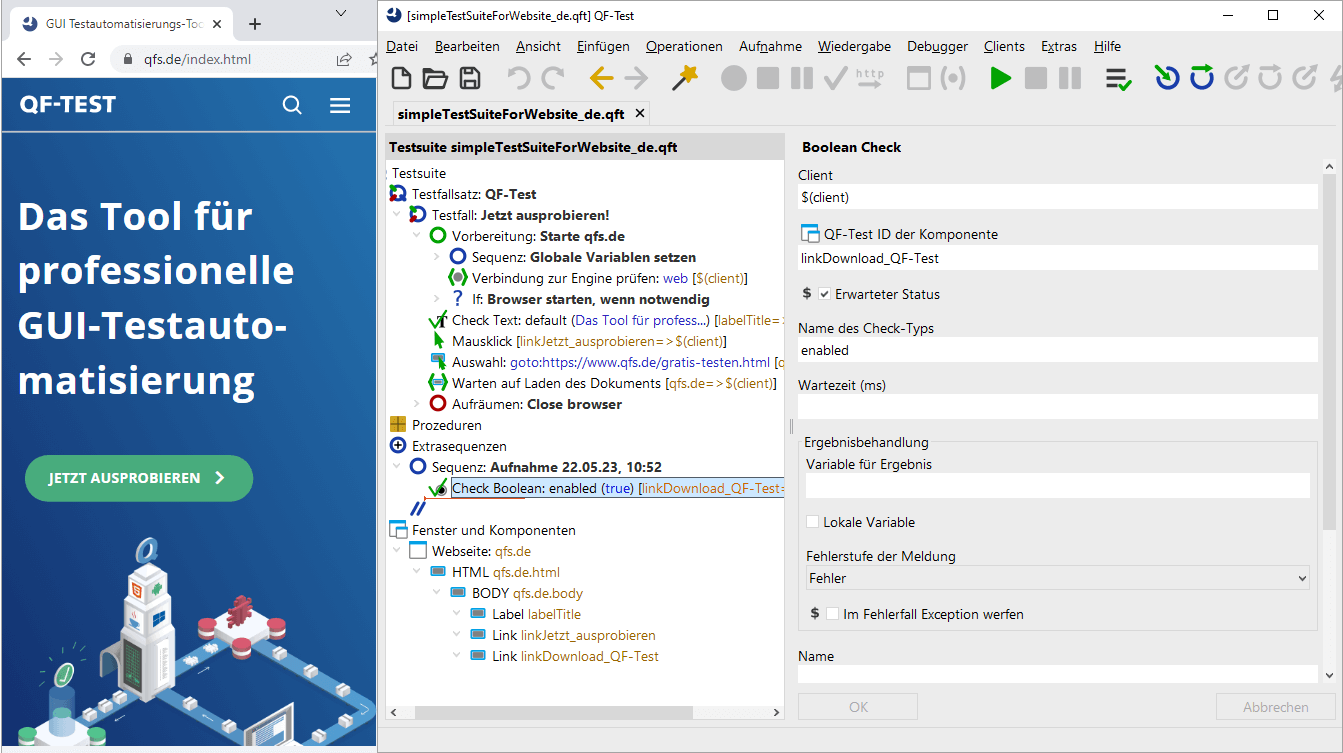
Task: Click the Auswahl node icon
Action: pyautogui.click(x=438, y=362)
